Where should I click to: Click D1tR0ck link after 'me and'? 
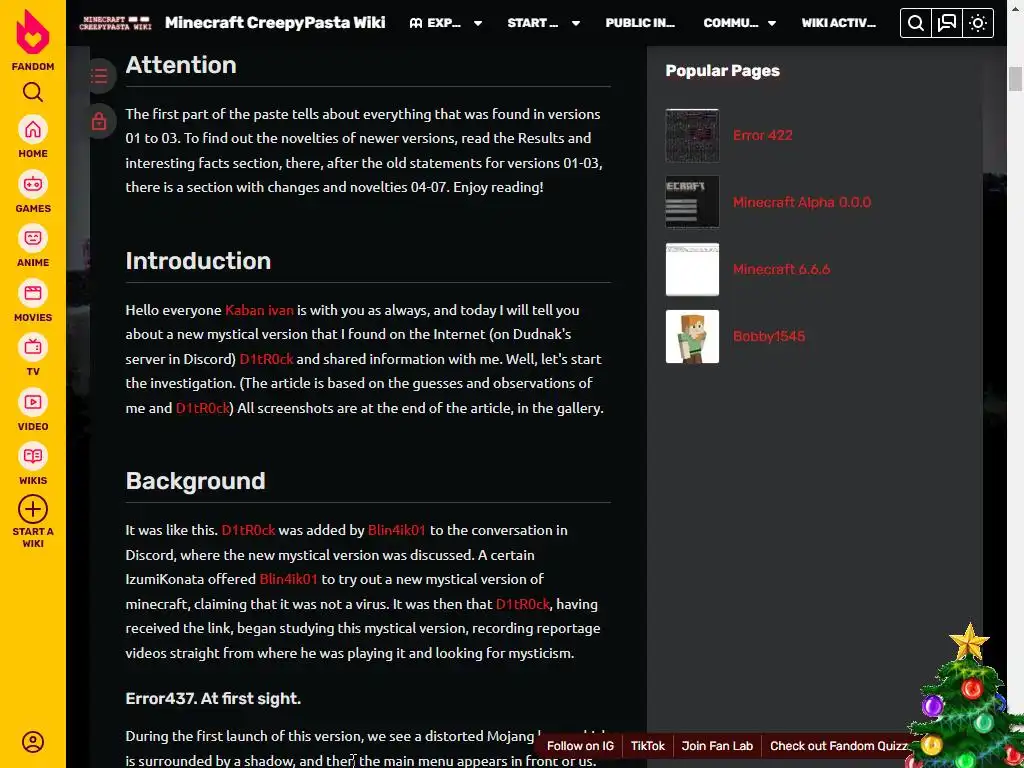pyautogui.click(x=202, y=408)
